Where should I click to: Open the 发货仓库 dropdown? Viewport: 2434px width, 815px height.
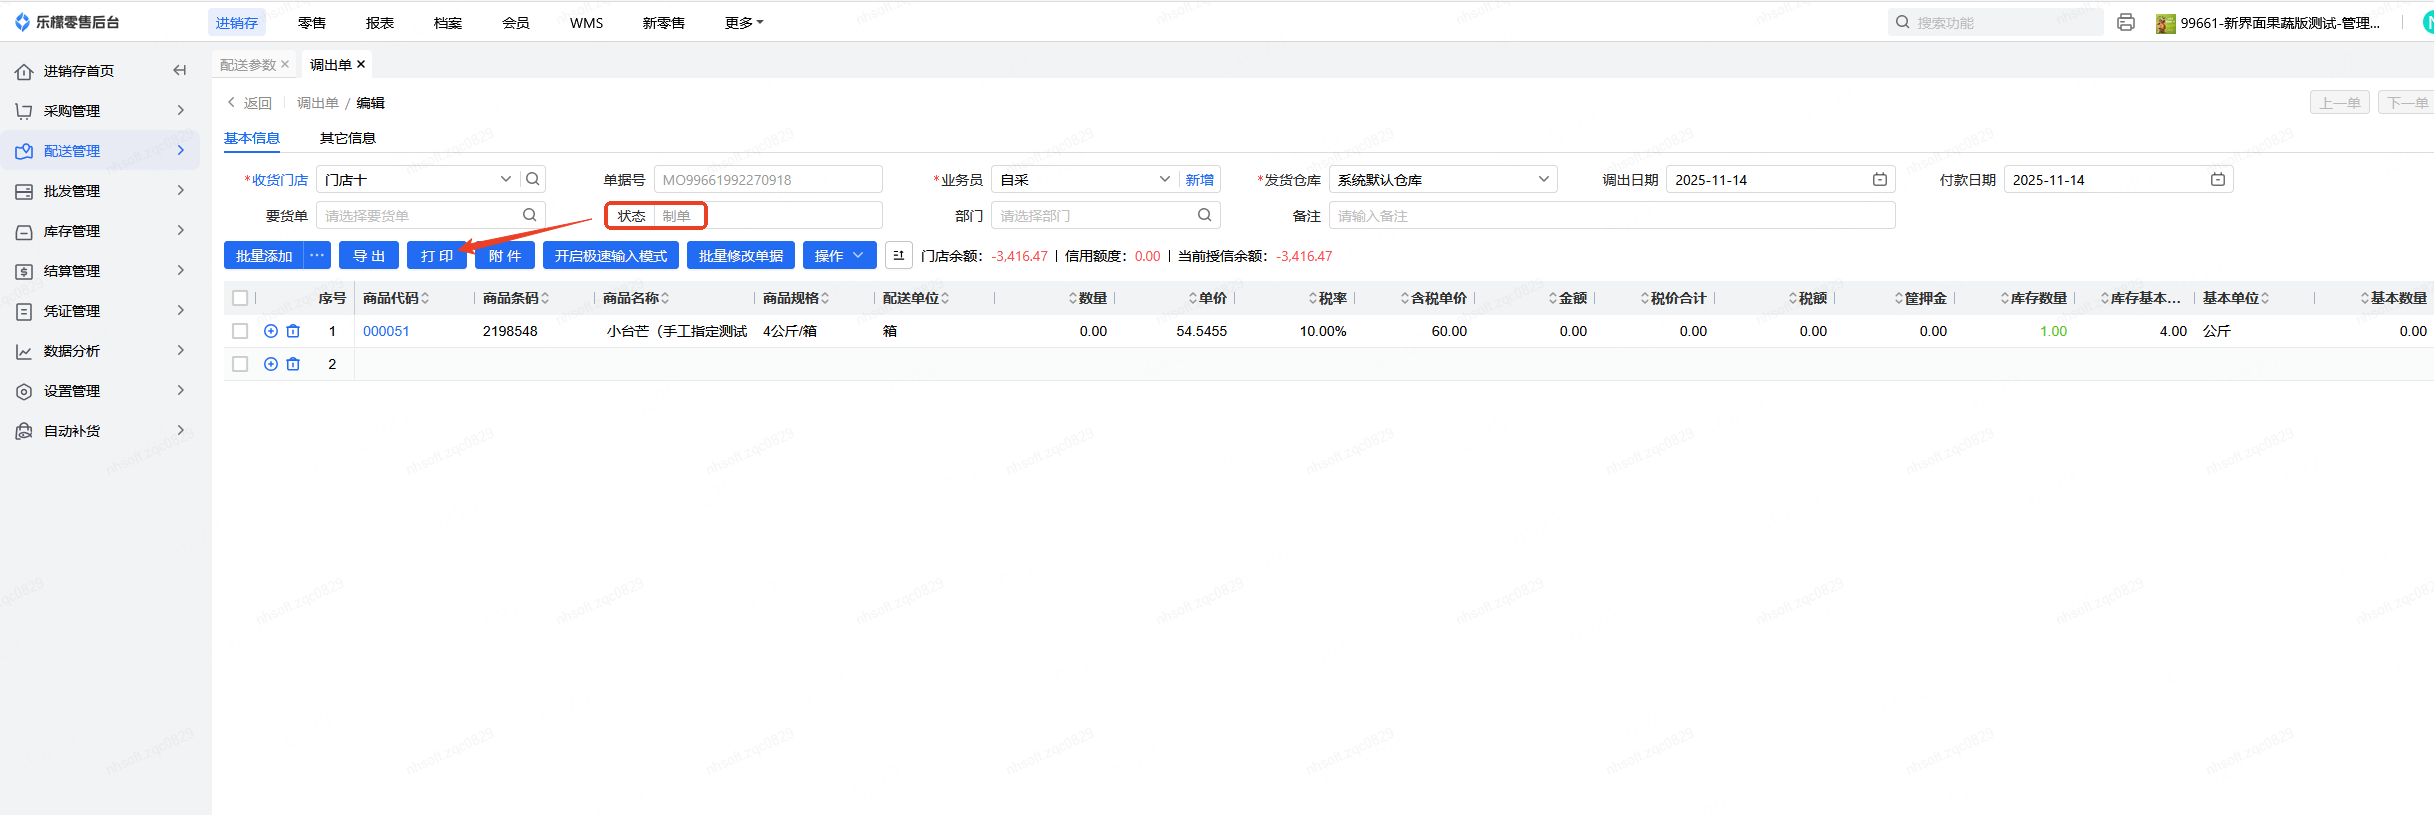pyautogui.click(x=1442, y=179)
